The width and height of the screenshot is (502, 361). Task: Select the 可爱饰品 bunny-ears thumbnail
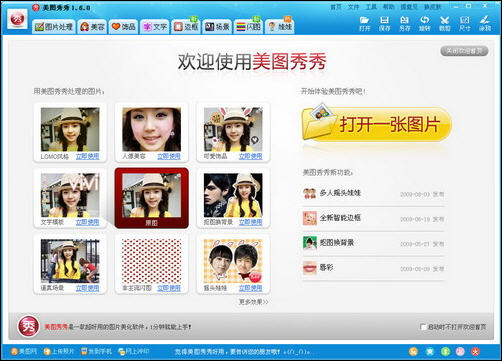pos(233,129)
